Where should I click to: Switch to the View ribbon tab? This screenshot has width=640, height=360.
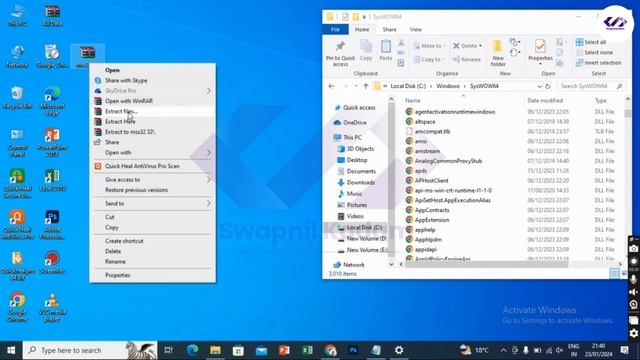pos(416,29)
